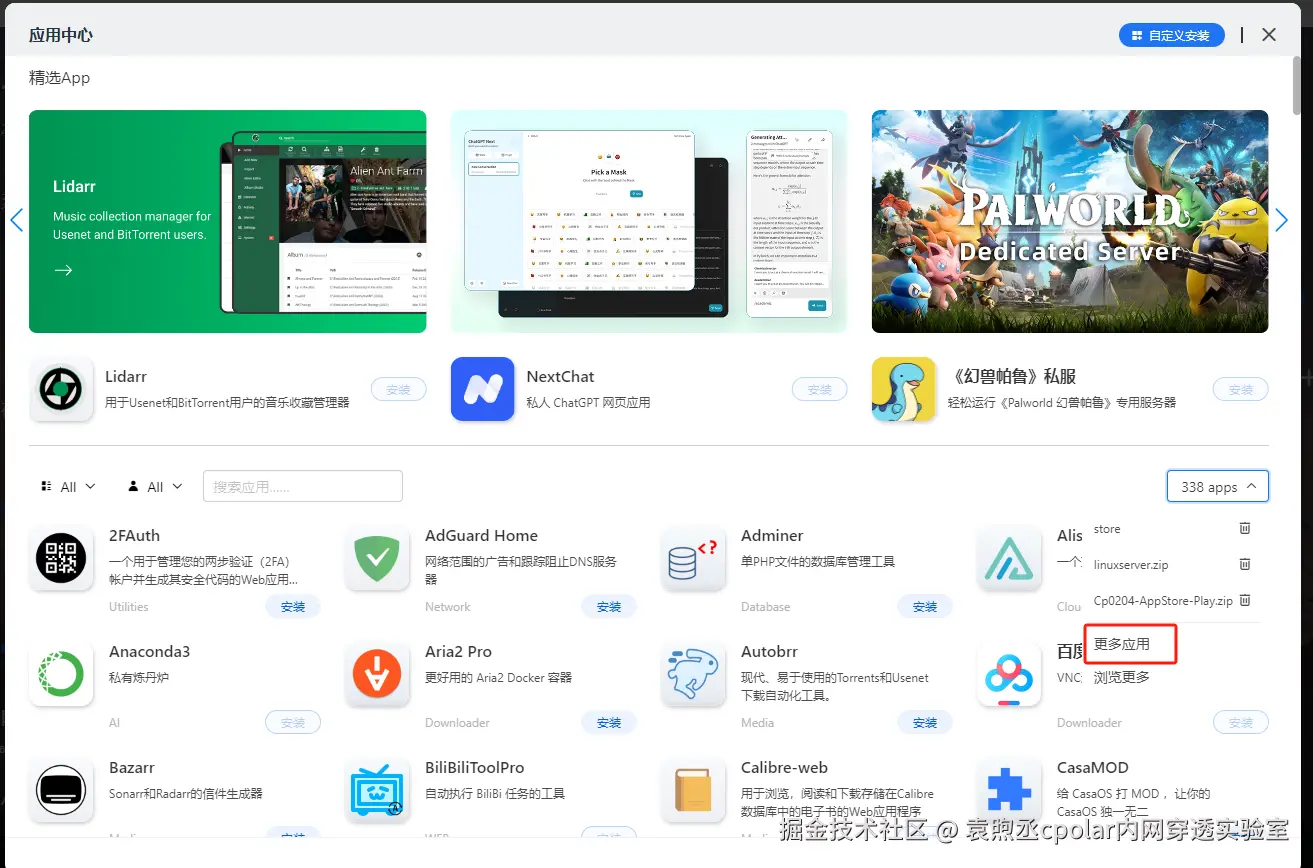The image size is (1313, 868).
Task: Collapse the 338 apps source dropdown
Action: [1217, 487]
